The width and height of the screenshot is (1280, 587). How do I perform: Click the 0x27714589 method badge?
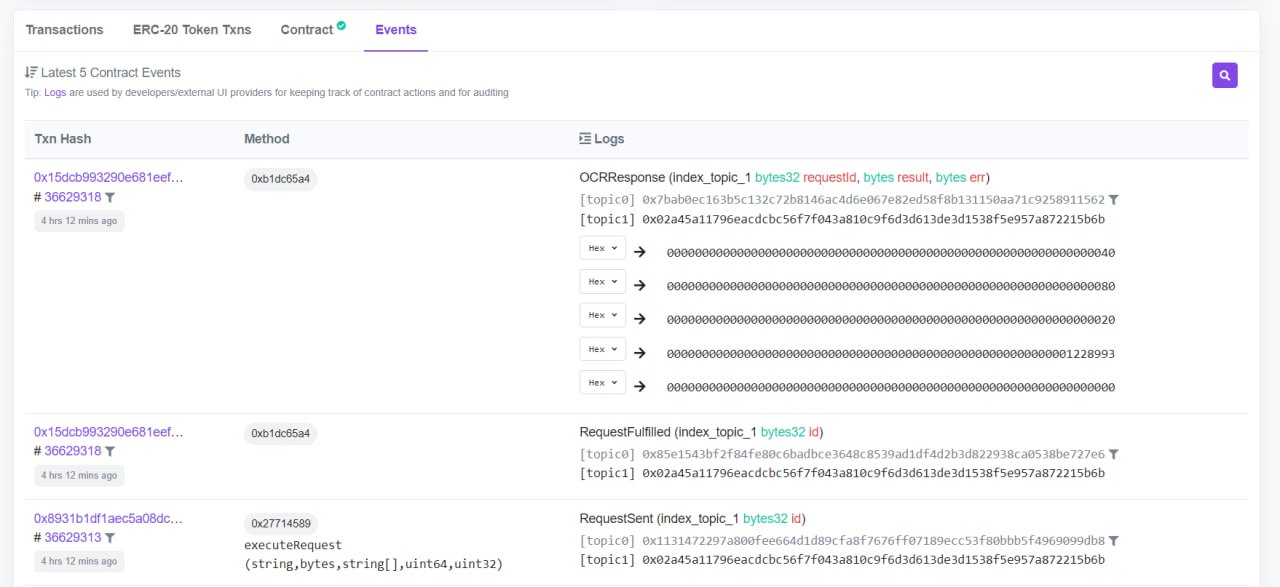point(281,523)
